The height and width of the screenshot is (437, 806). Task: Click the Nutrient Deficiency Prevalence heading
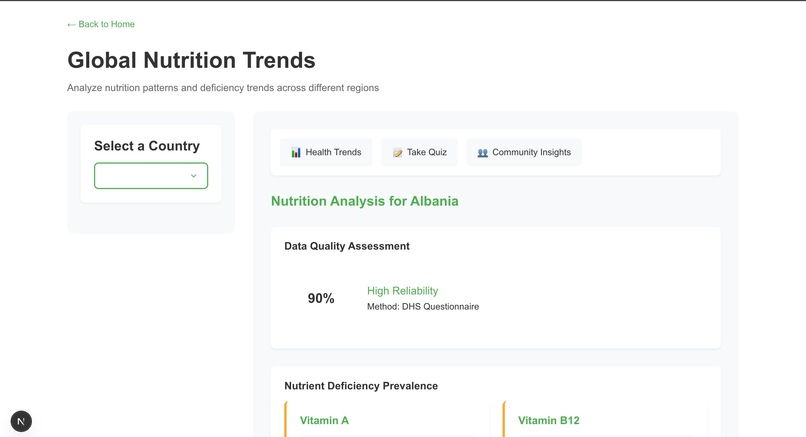(x=361, y=386)
